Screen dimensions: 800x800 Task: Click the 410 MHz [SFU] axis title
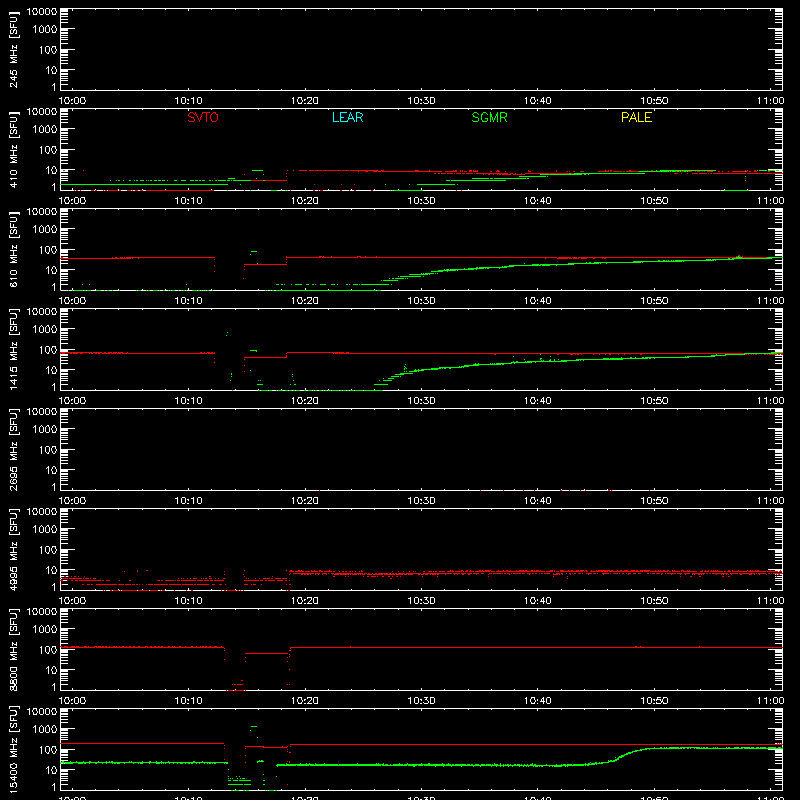click(x=14, y=149)
